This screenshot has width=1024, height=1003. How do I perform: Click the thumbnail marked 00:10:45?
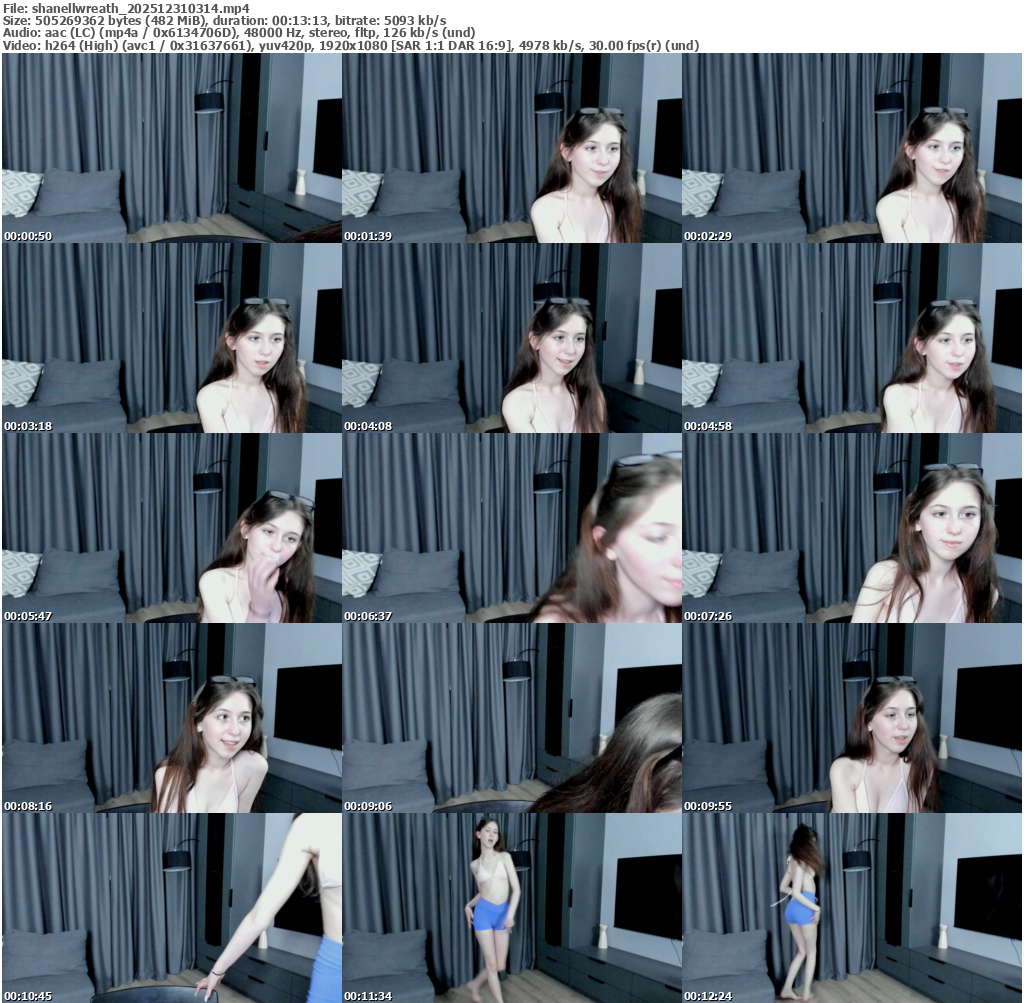[x=171, y=908]
